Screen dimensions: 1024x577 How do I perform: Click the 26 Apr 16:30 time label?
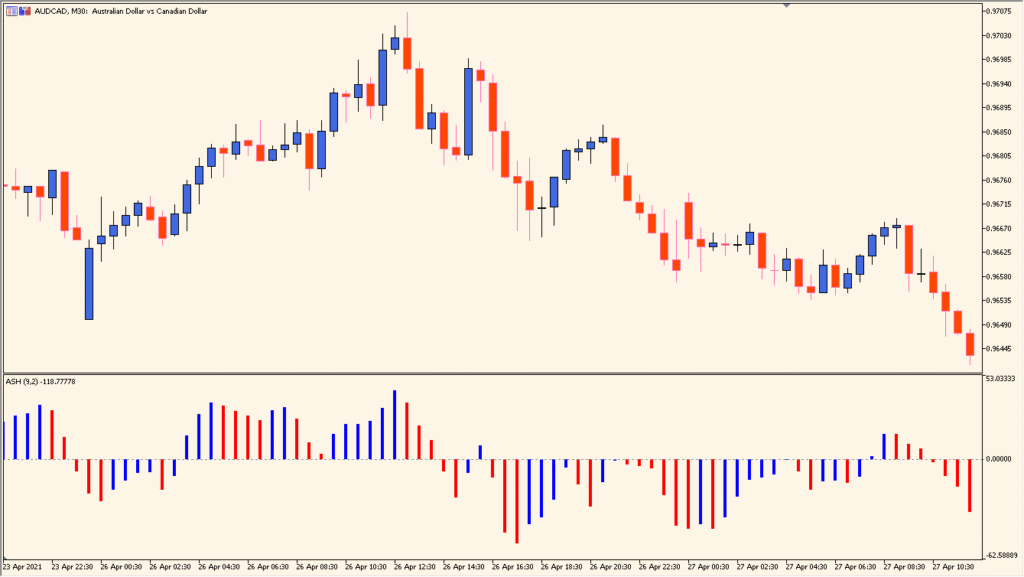(x=513, y=567)
